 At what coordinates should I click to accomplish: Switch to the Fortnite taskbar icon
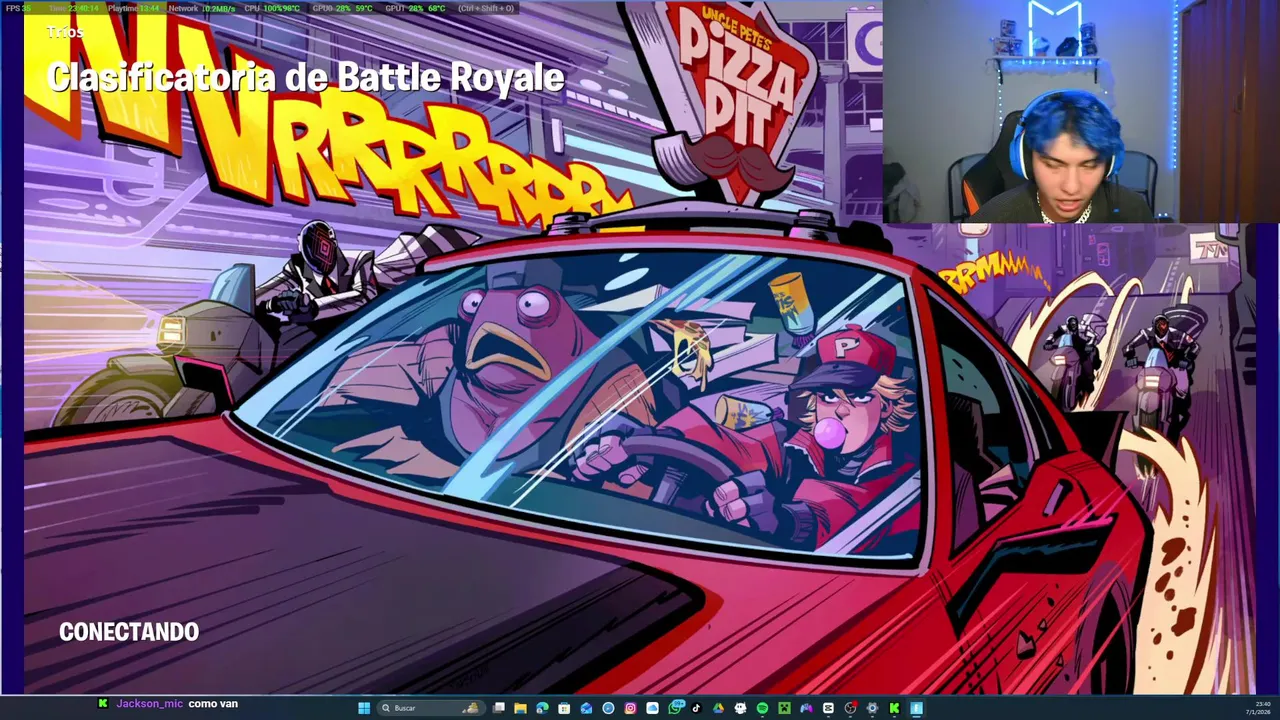916,708
